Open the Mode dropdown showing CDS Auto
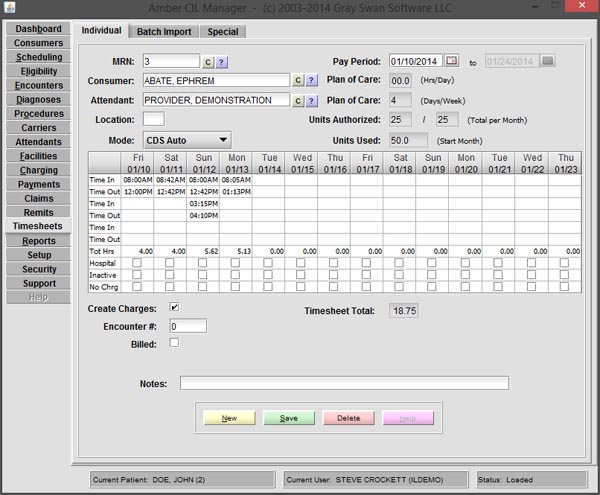The height and width of the screenshot is (495, 600). coord(186,140)
